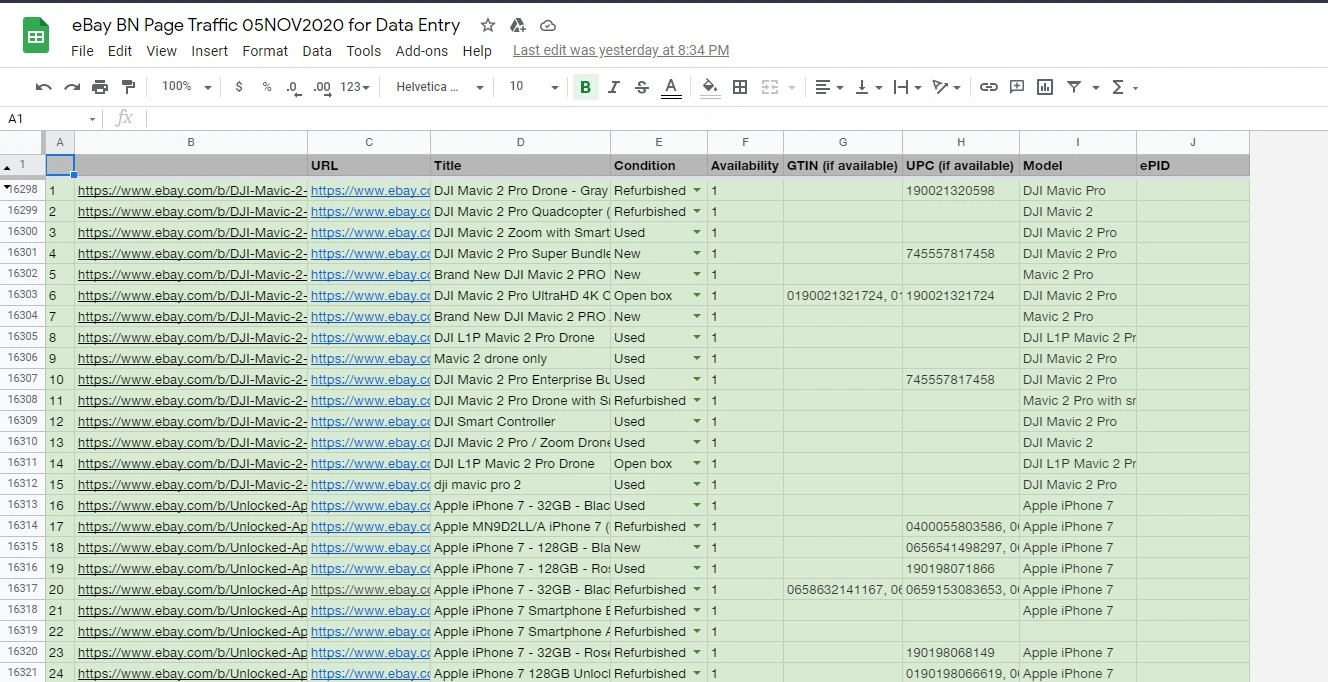The height and width of the screenshot is (682, 1328).
Task: Insert a link
Action: coord(989,87)
